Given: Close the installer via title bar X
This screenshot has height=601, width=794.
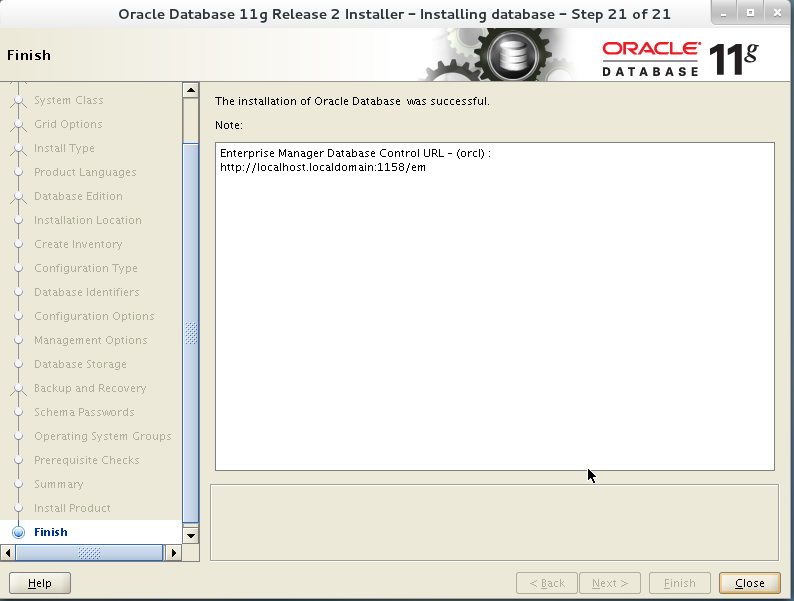Looking at the screenshot, I should (777, 13).
